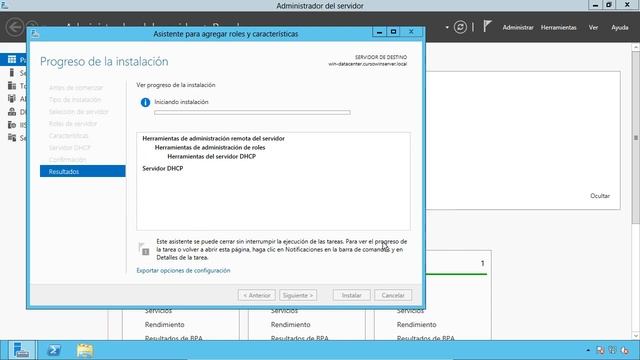The image size is (640, 360).
Task: Select the local server icon in the sidebar
Action: click(12, 73)
